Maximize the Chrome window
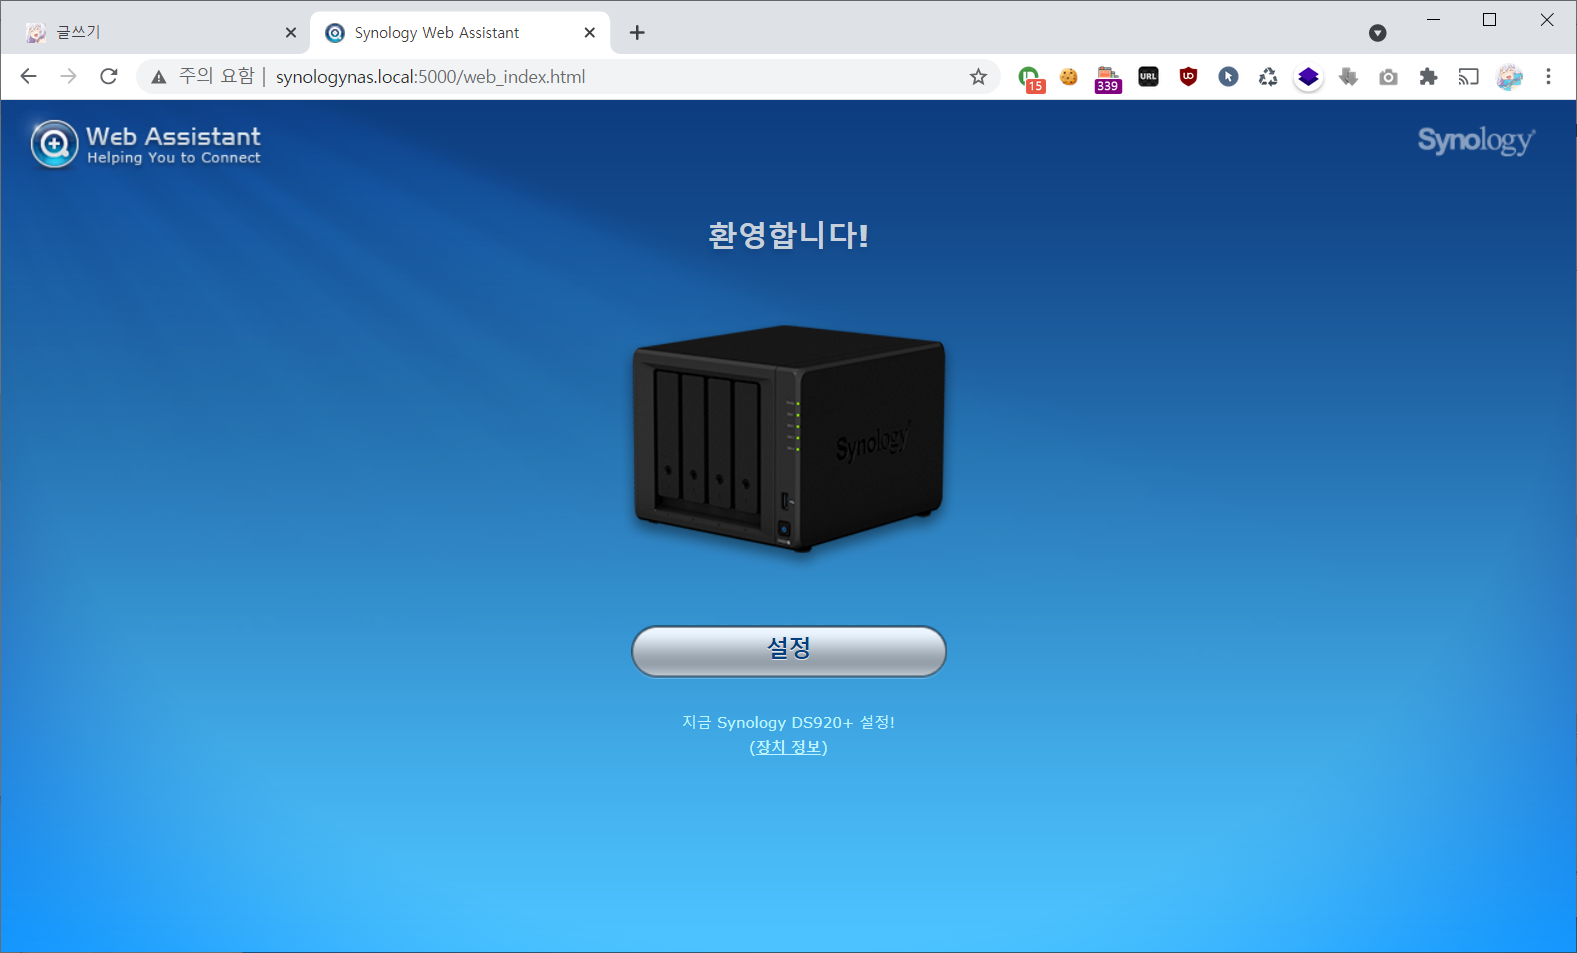1577x953 pixels. pos(1489,19)
